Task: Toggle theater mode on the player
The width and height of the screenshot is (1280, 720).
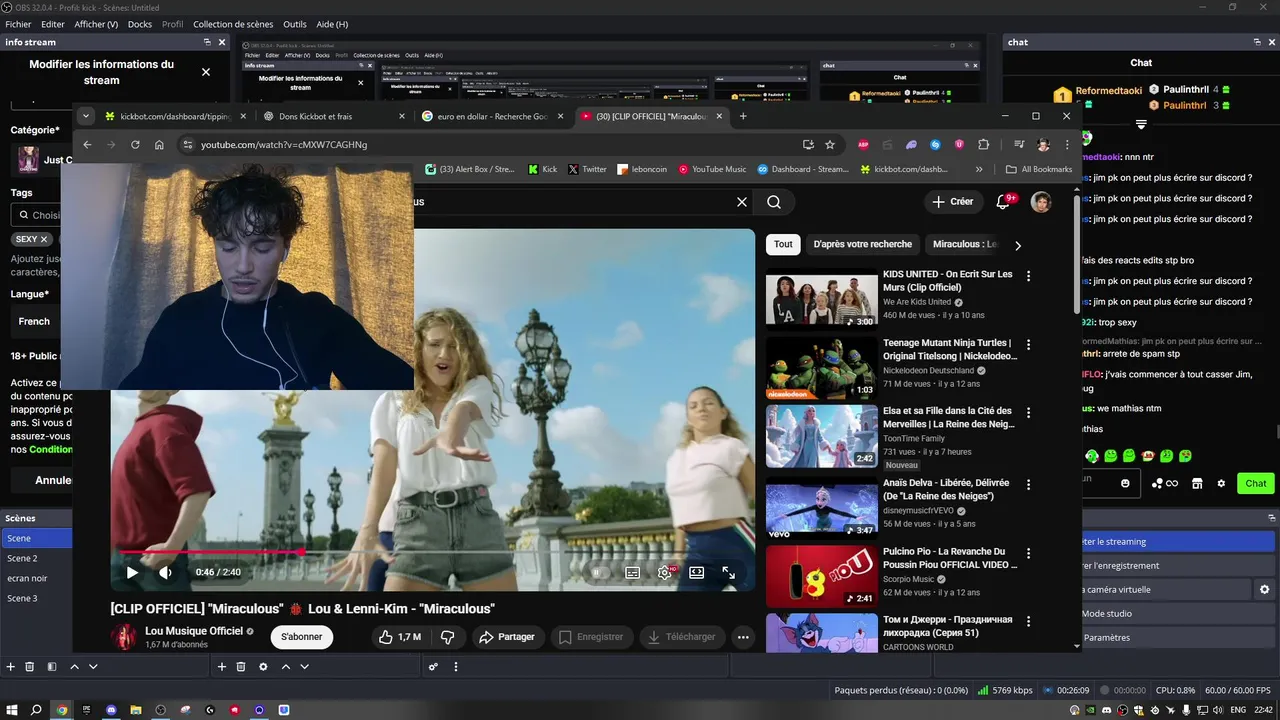Action: click(x=696, y=573)
